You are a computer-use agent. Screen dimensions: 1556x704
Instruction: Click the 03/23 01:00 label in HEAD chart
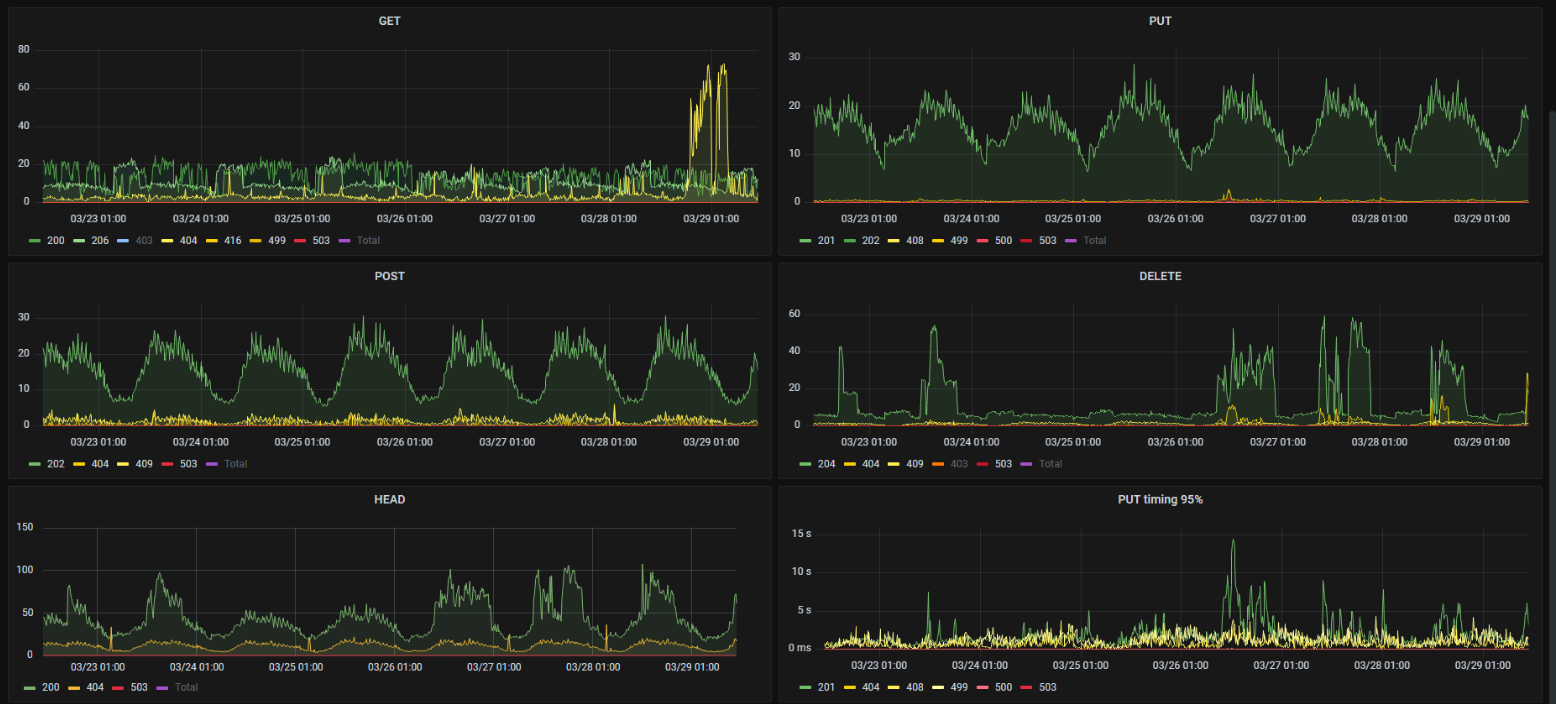98,666
